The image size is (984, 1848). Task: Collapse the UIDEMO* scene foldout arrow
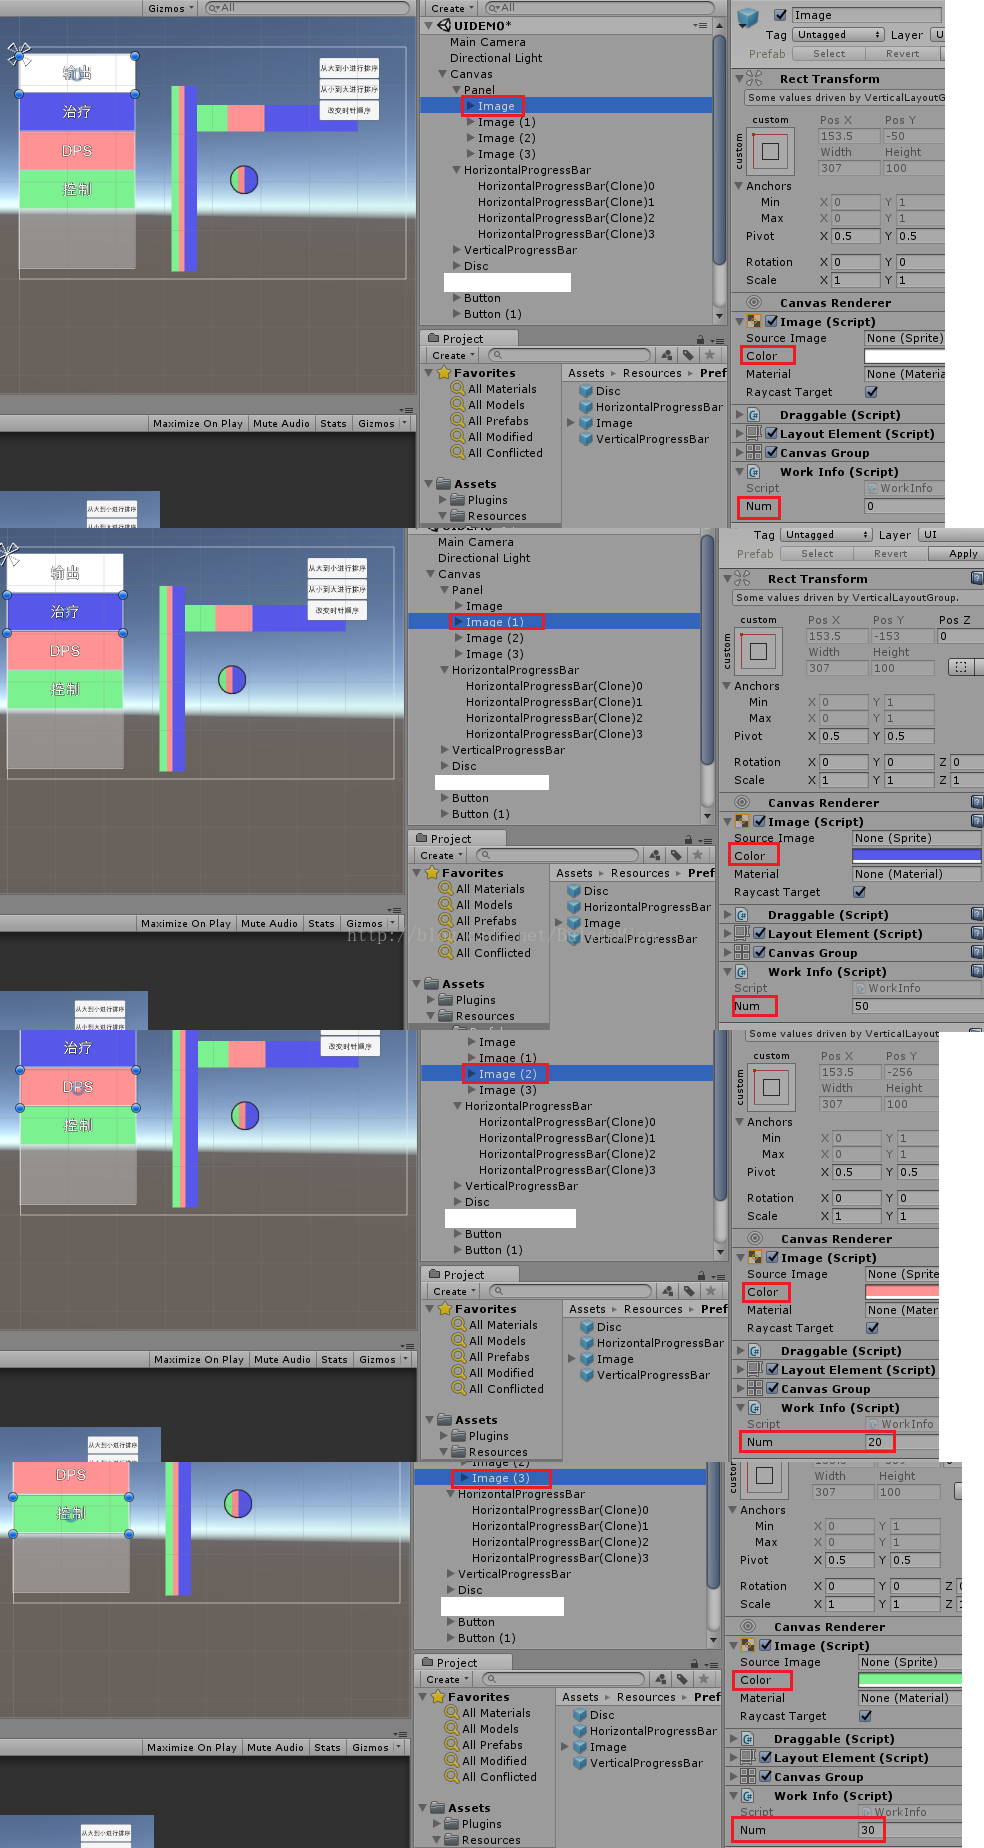pyautogui.click(x=429, y=25)
